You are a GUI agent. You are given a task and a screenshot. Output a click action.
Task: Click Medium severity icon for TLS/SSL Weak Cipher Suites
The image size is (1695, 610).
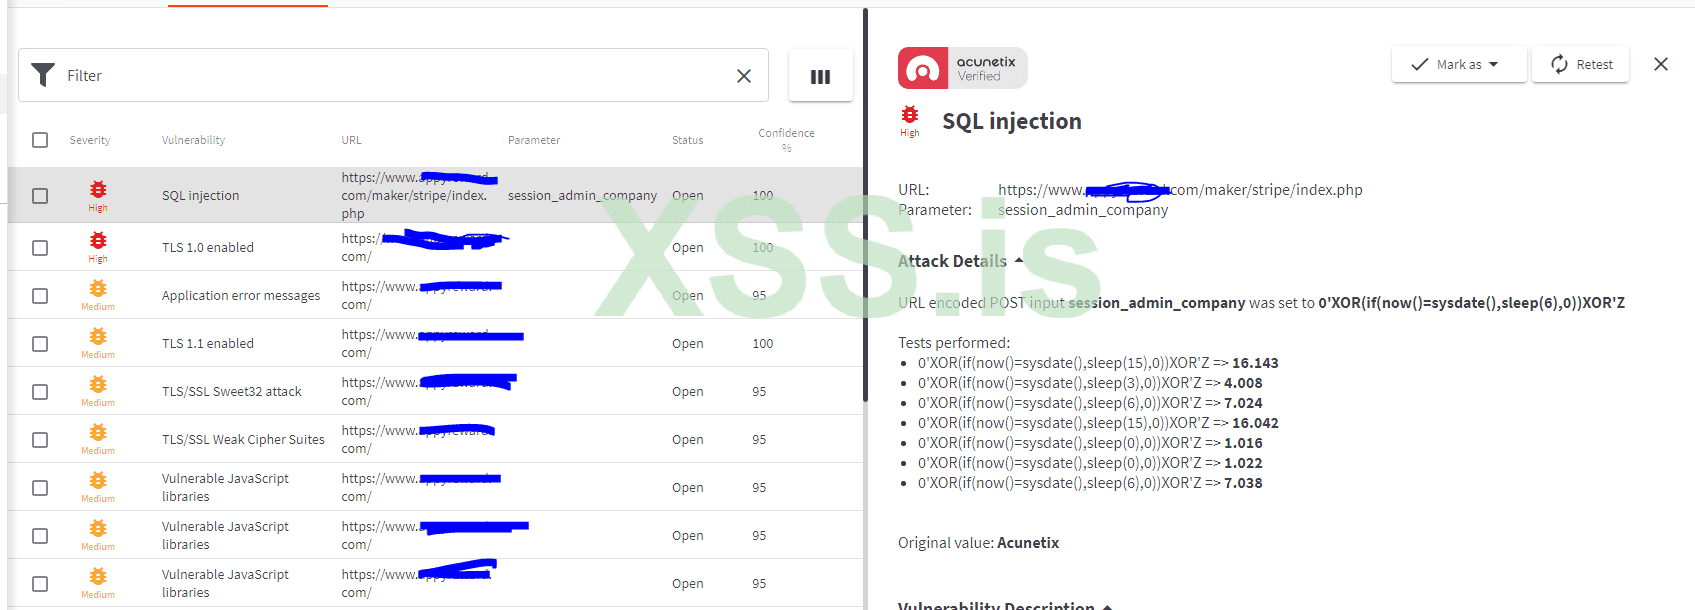pyautogui.click(x=98, y=432)
